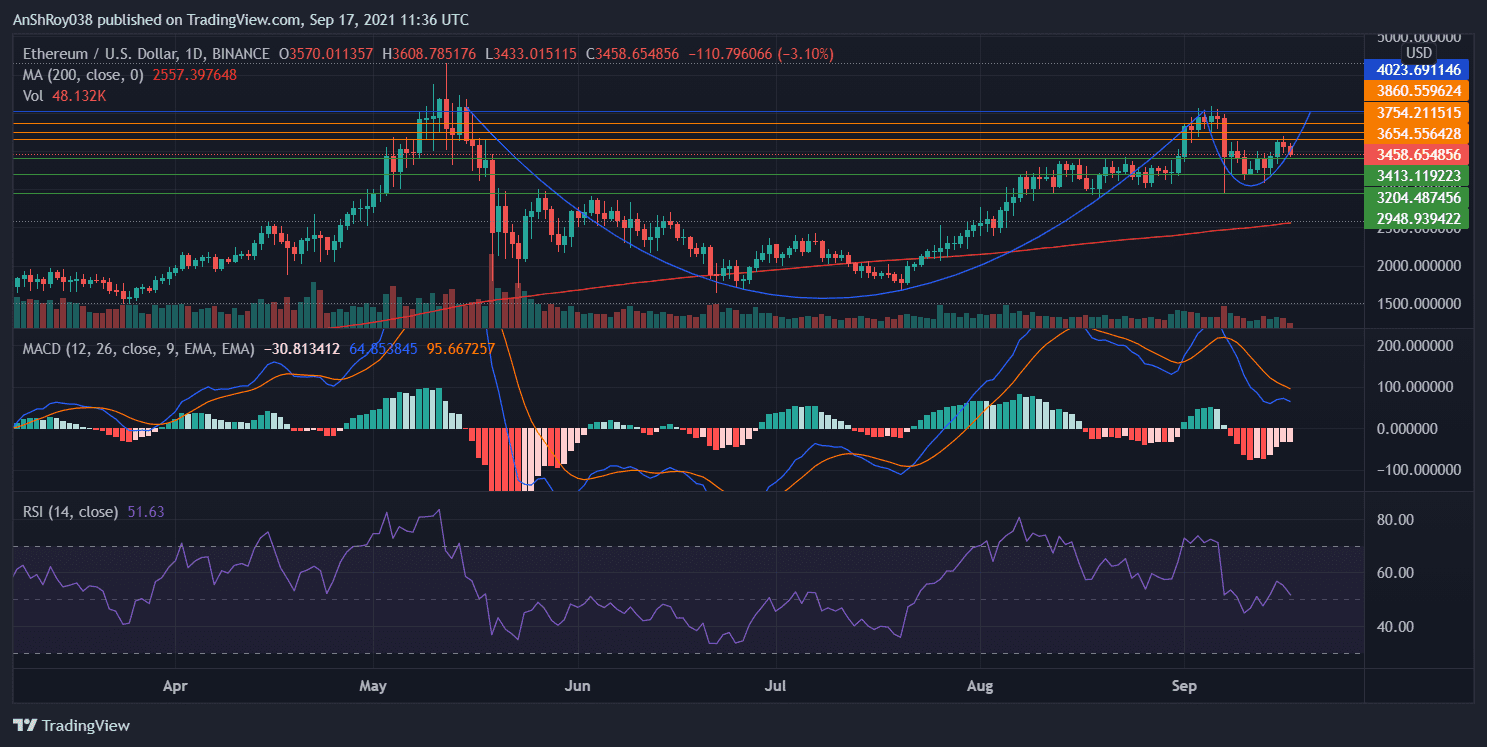This screenshot has height=747, width=1487.
Task: Click the Apr label on the time axis
Action: (x=175, y=687)
